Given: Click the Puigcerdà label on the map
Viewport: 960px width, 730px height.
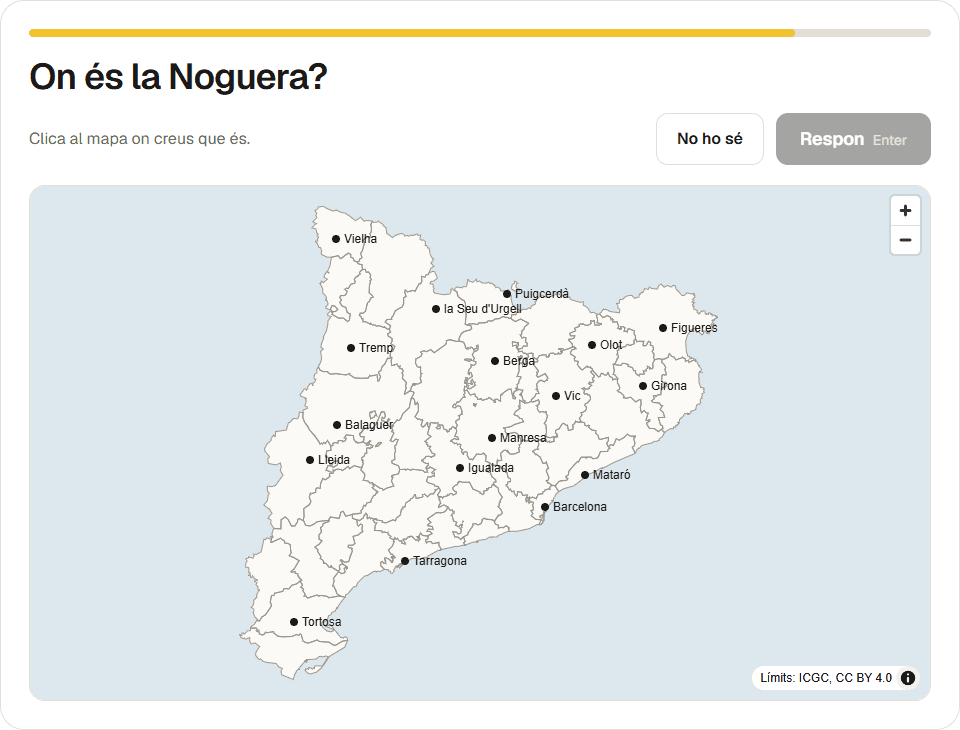Looking at the screenshot, I should [542, 293].
